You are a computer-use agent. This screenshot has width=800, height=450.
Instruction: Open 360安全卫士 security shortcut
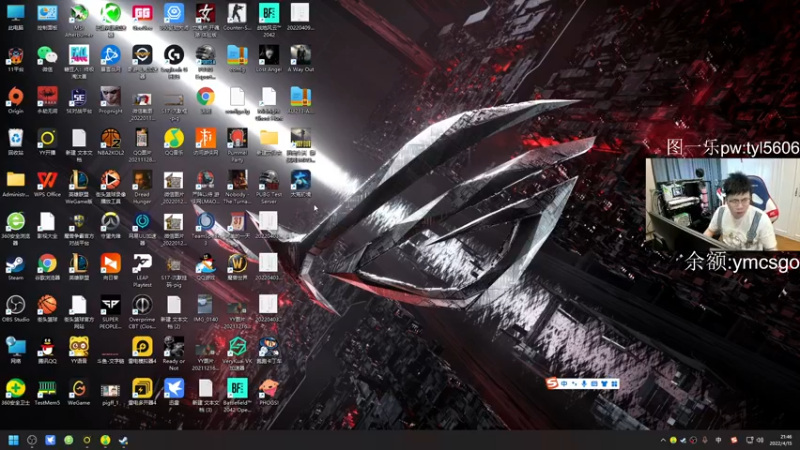tap(15, 393)
